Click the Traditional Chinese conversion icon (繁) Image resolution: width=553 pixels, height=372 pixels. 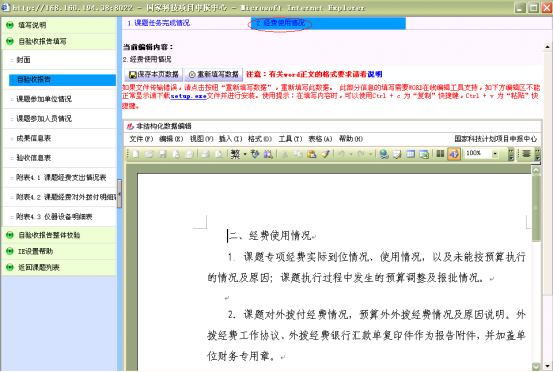coord(235,154)
